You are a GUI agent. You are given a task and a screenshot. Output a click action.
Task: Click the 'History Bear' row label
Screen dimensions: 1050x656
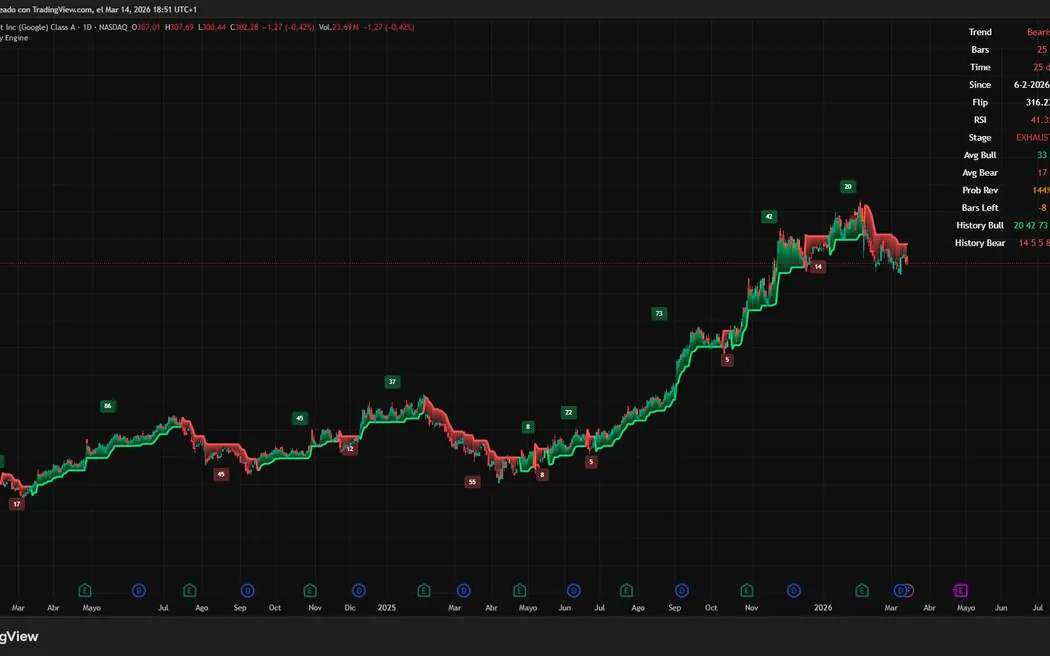coord(980,243)
